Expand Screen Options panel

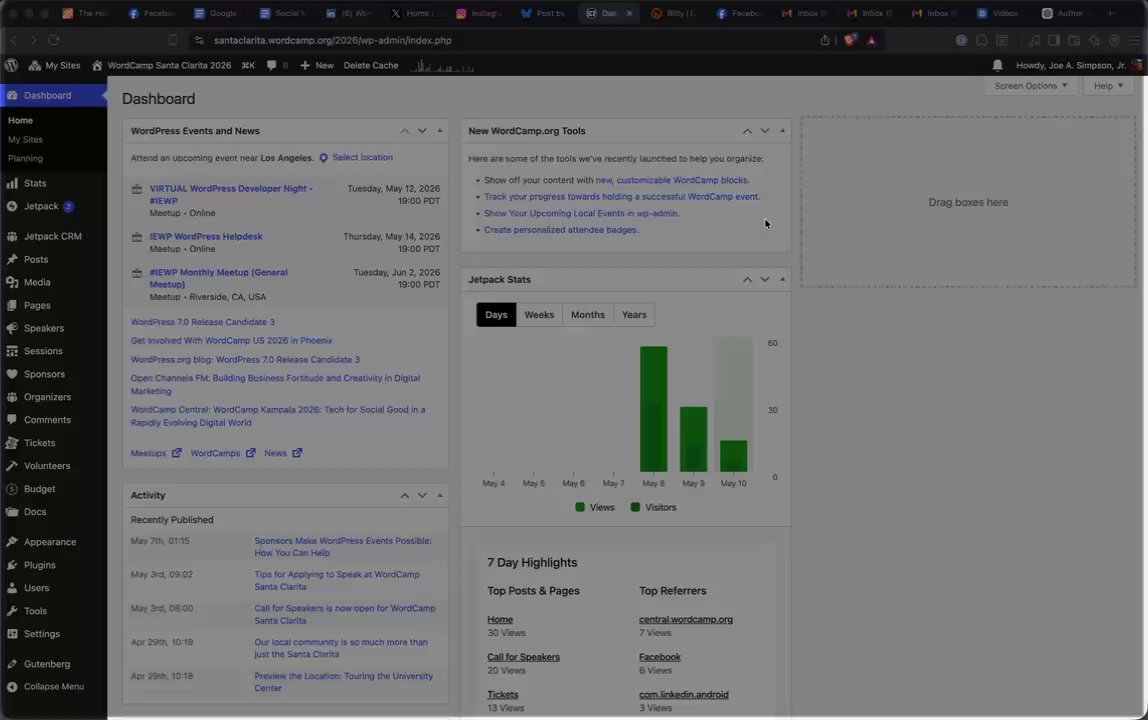tap(1030, 86)
